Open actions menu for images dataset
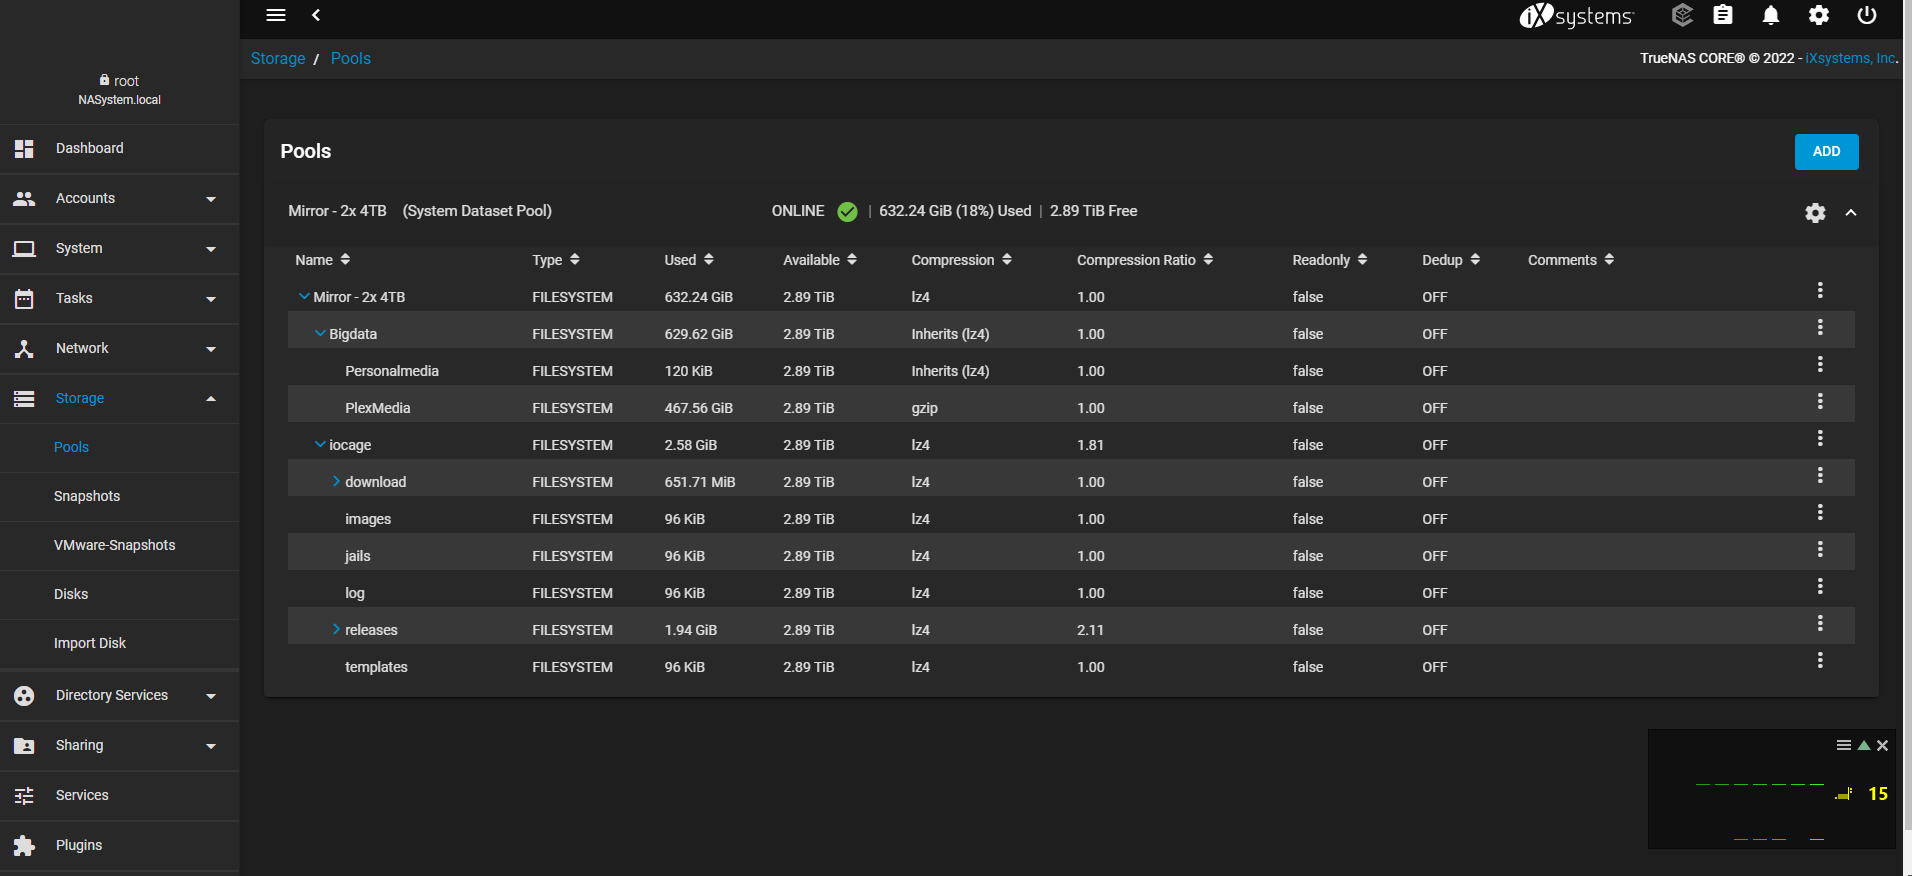This screenshot has width=1912, height=876. tap(1820, 512)
